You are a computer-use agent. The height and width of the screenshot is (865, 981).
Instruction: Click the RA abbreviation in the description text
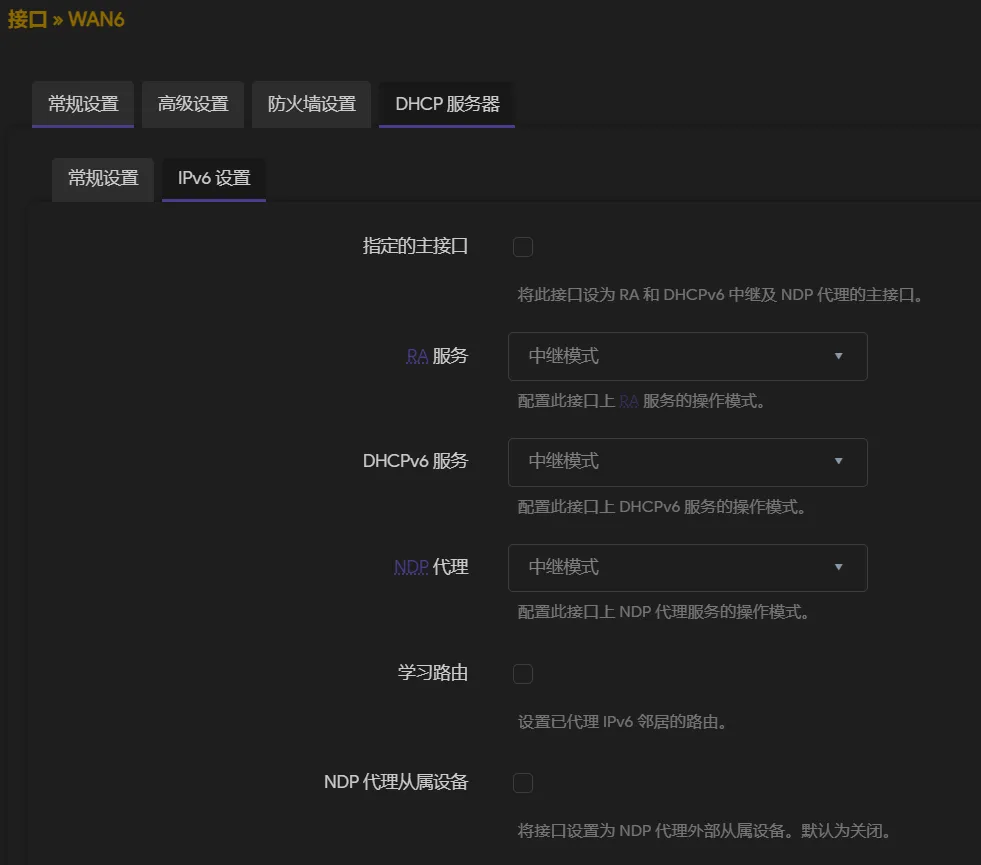point(628,401)
